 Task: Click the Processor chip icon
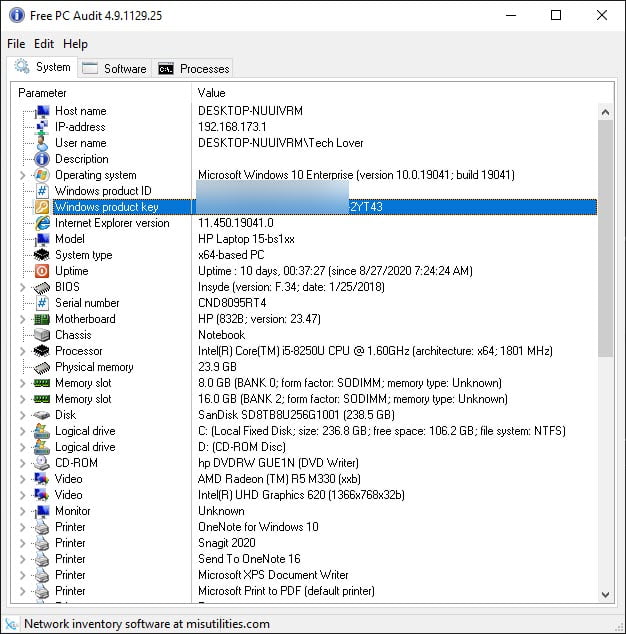[x=42, y=351]
